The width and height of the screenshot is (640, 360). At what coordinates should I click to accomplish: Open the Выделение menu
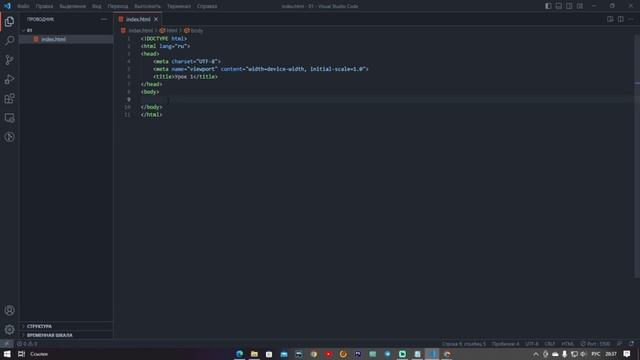(73, 6)
